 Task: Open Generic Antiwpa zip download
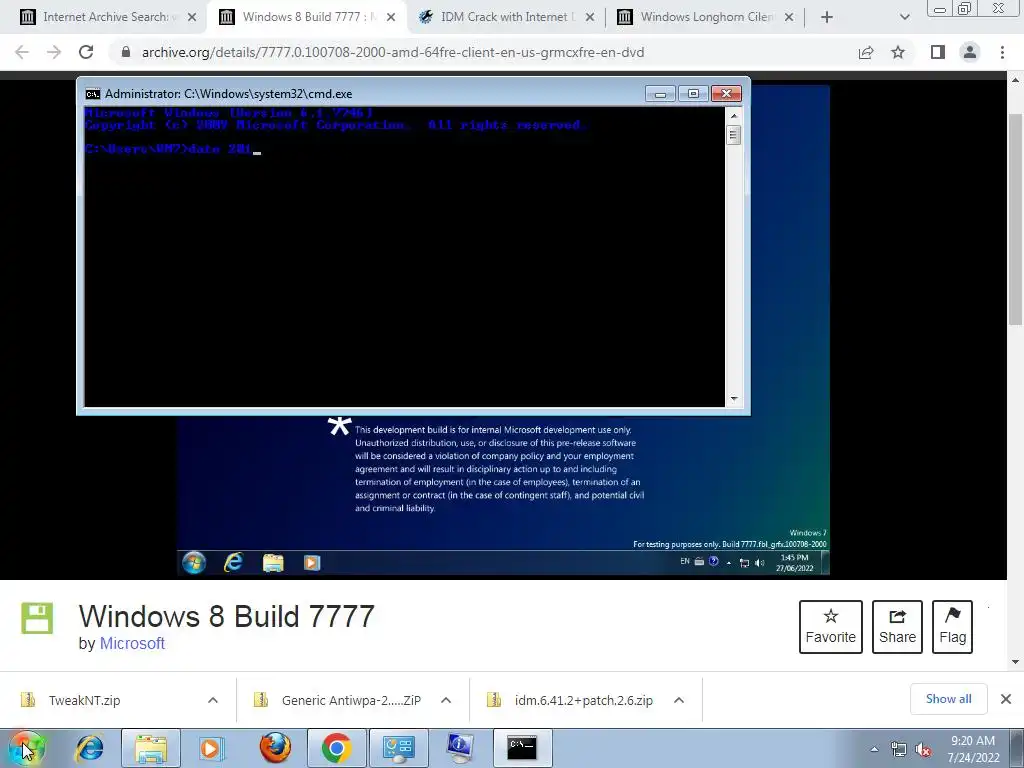[x=351, y=701]
